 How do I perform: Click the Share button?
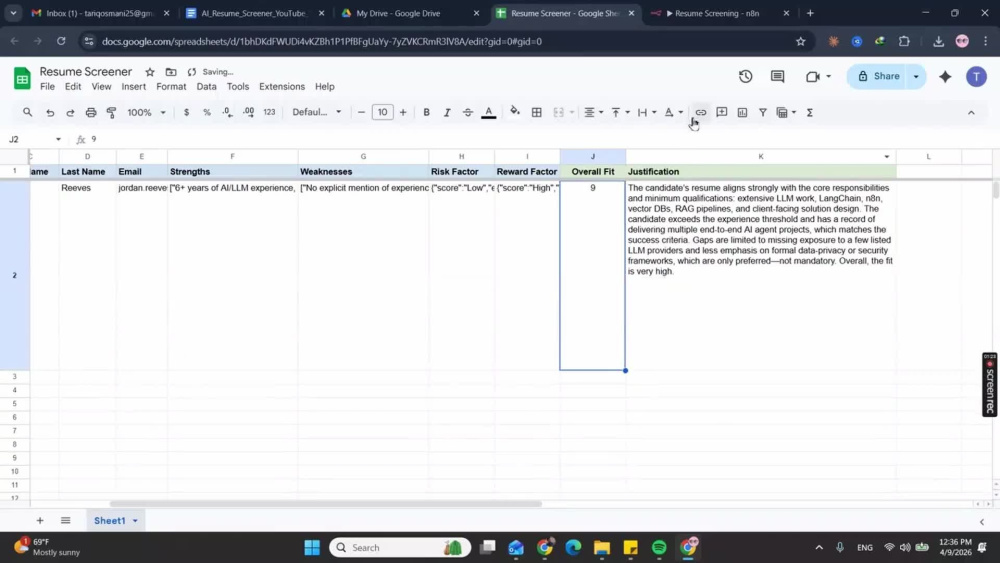(x=878, y=77)
